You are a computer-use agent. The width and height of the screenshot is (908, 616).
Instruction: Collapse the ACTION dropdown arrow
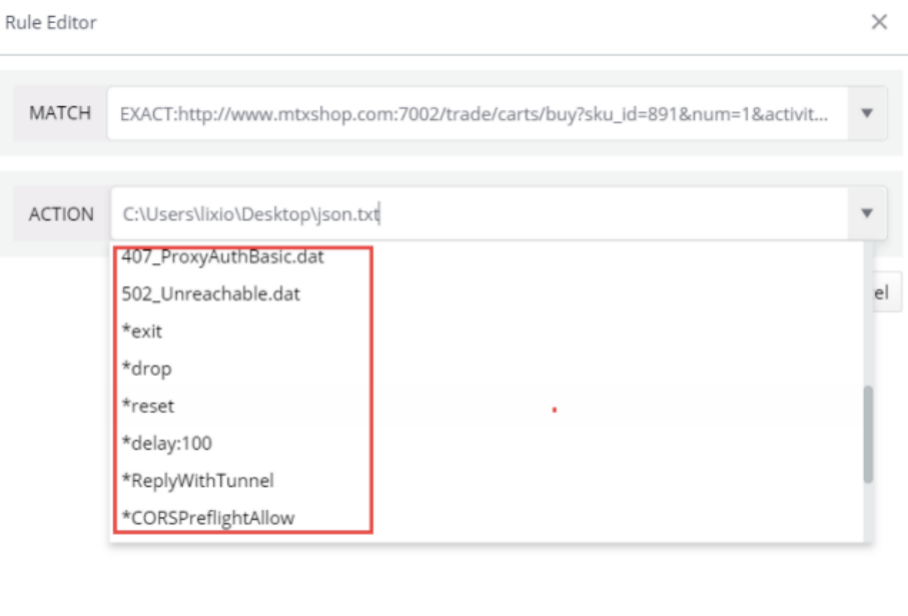tap(867, 213)
